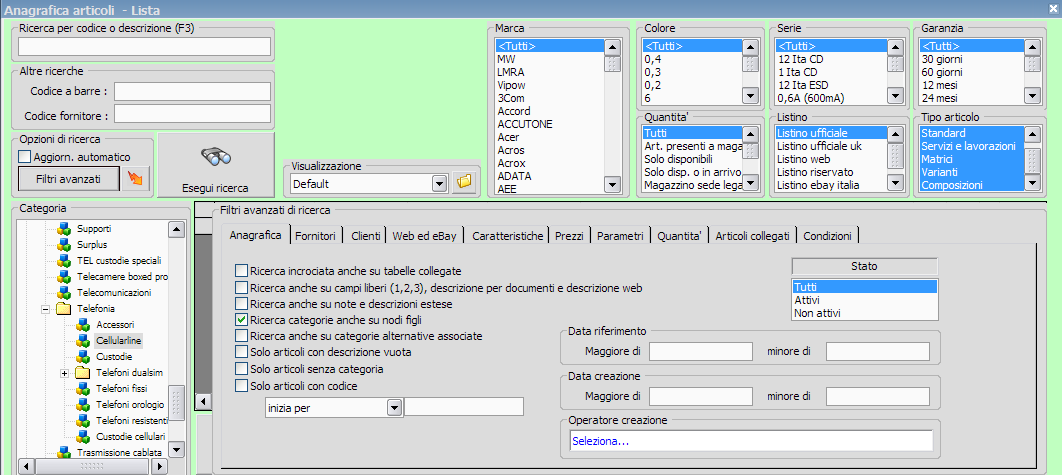This screenshot has height=475, width=1062.
Task: Check Solo articoli con codice
Action: pos(241,386)
